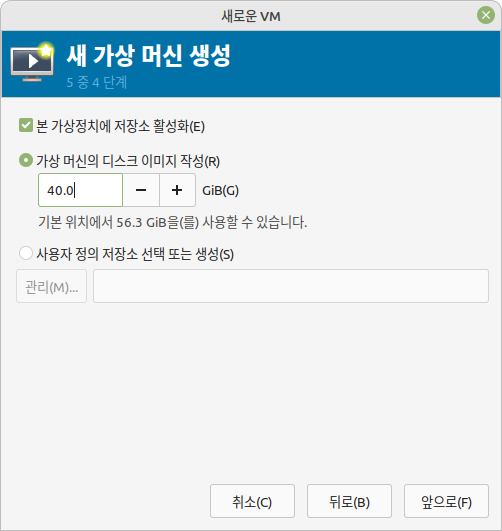Click the 새 가상 머신 생성 heading
Screen dimensions: 502x531
pyautogui.click(x=148, y=55)
